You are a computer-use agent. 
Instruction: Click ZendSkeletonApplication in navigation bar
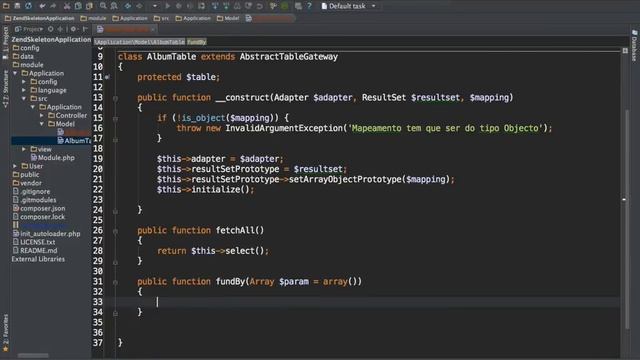click(40, 18)
